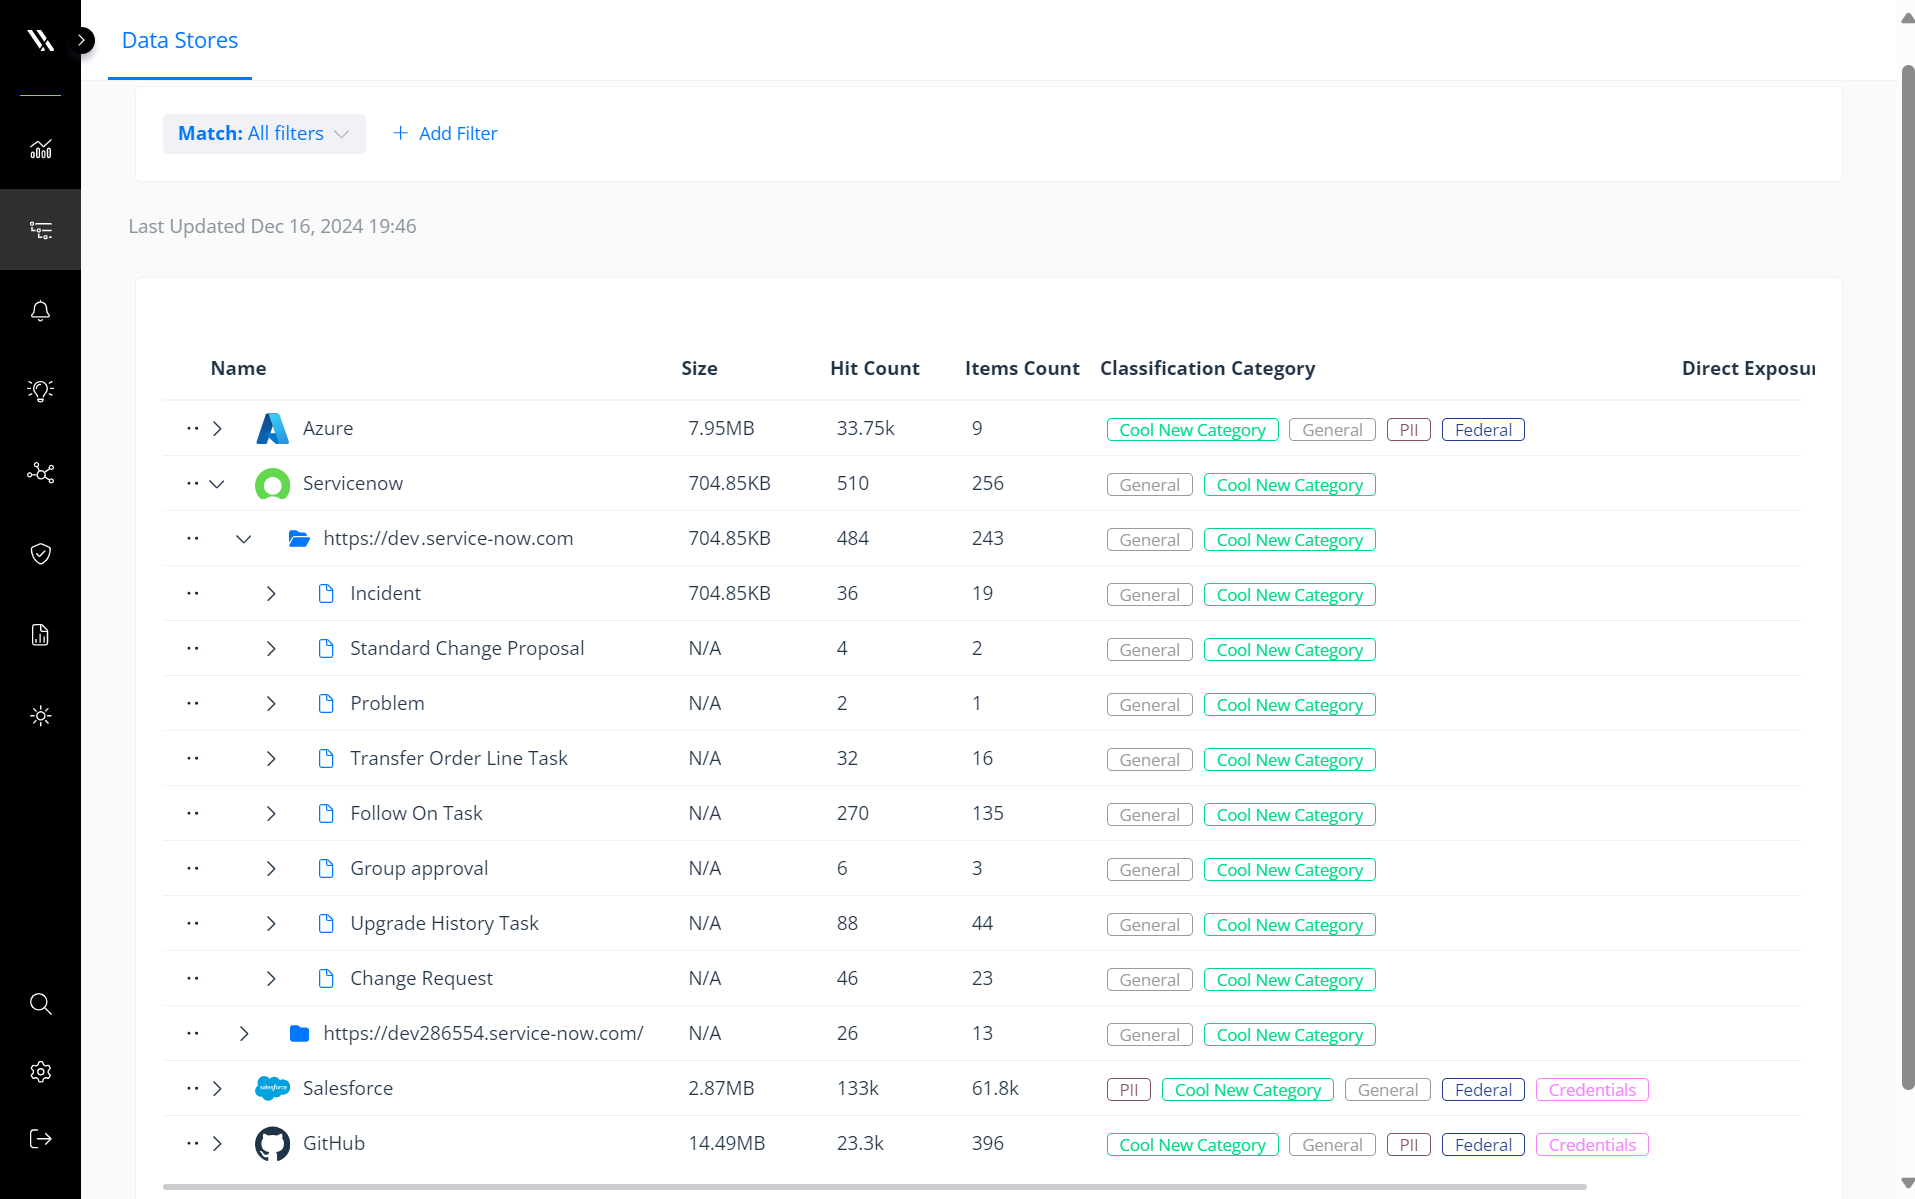1915x1199 pixels.
Task: Open the data stores list sidebar icon
Action: tap(40, 230)
